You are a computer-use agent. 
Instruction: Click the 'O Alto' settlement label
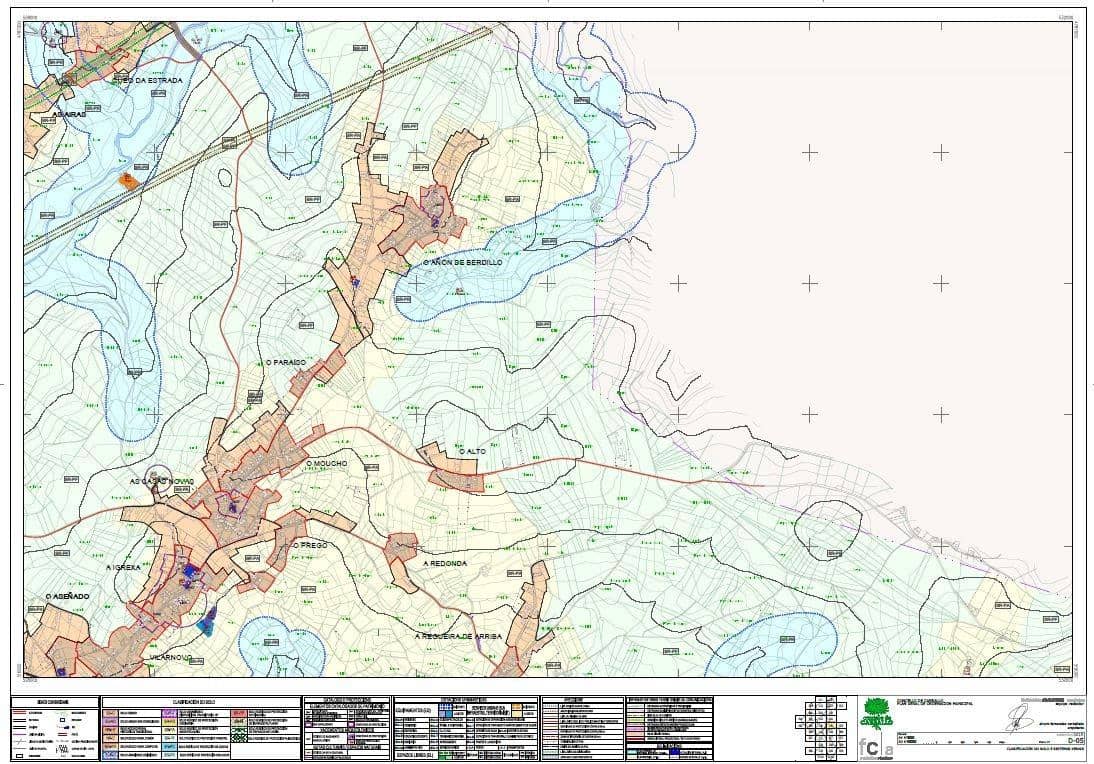(472, 452)
